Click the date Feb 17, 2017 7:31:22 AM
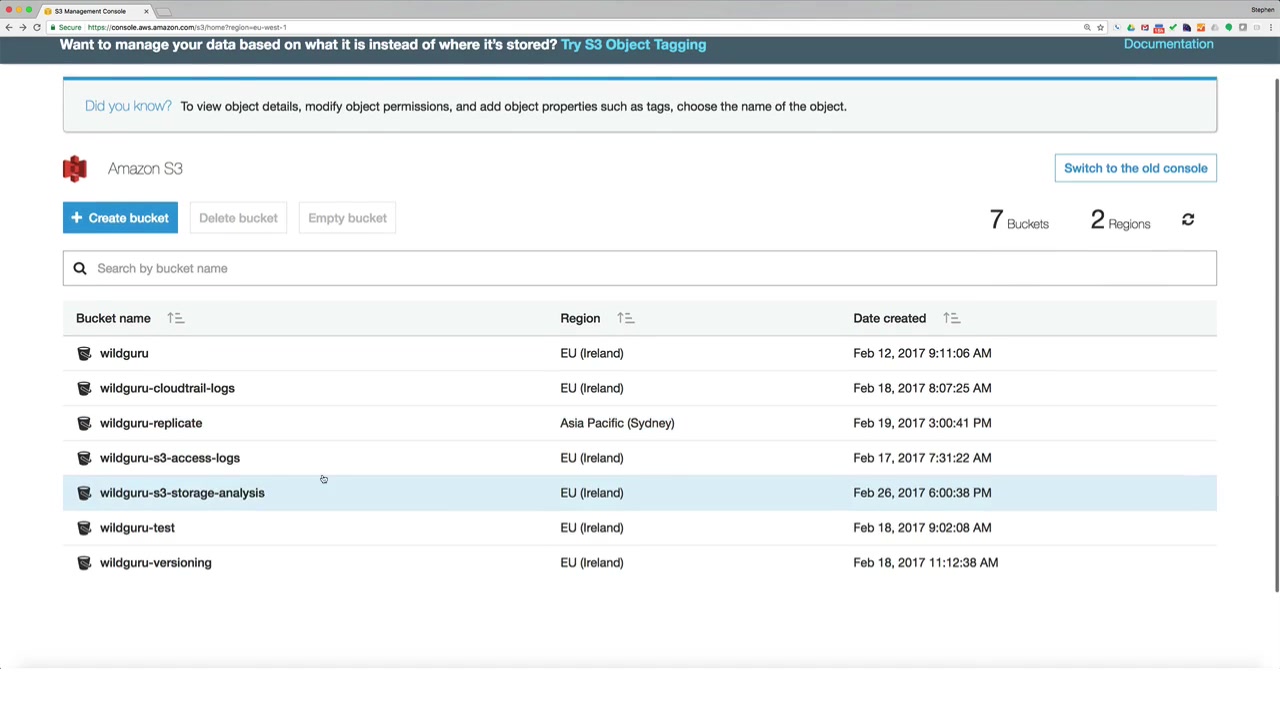Viewport: 1280px width, 720px height. point(922,458)
